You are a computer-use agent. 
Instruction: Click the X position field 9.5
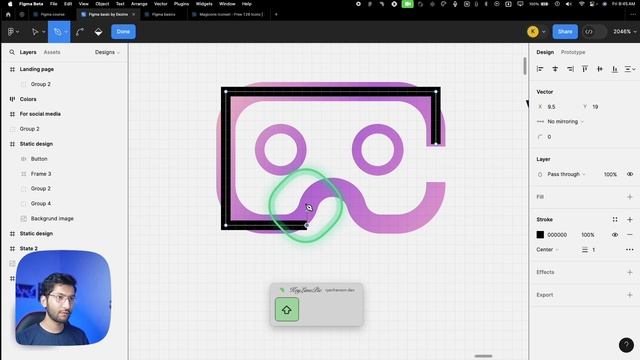(555, 107)
